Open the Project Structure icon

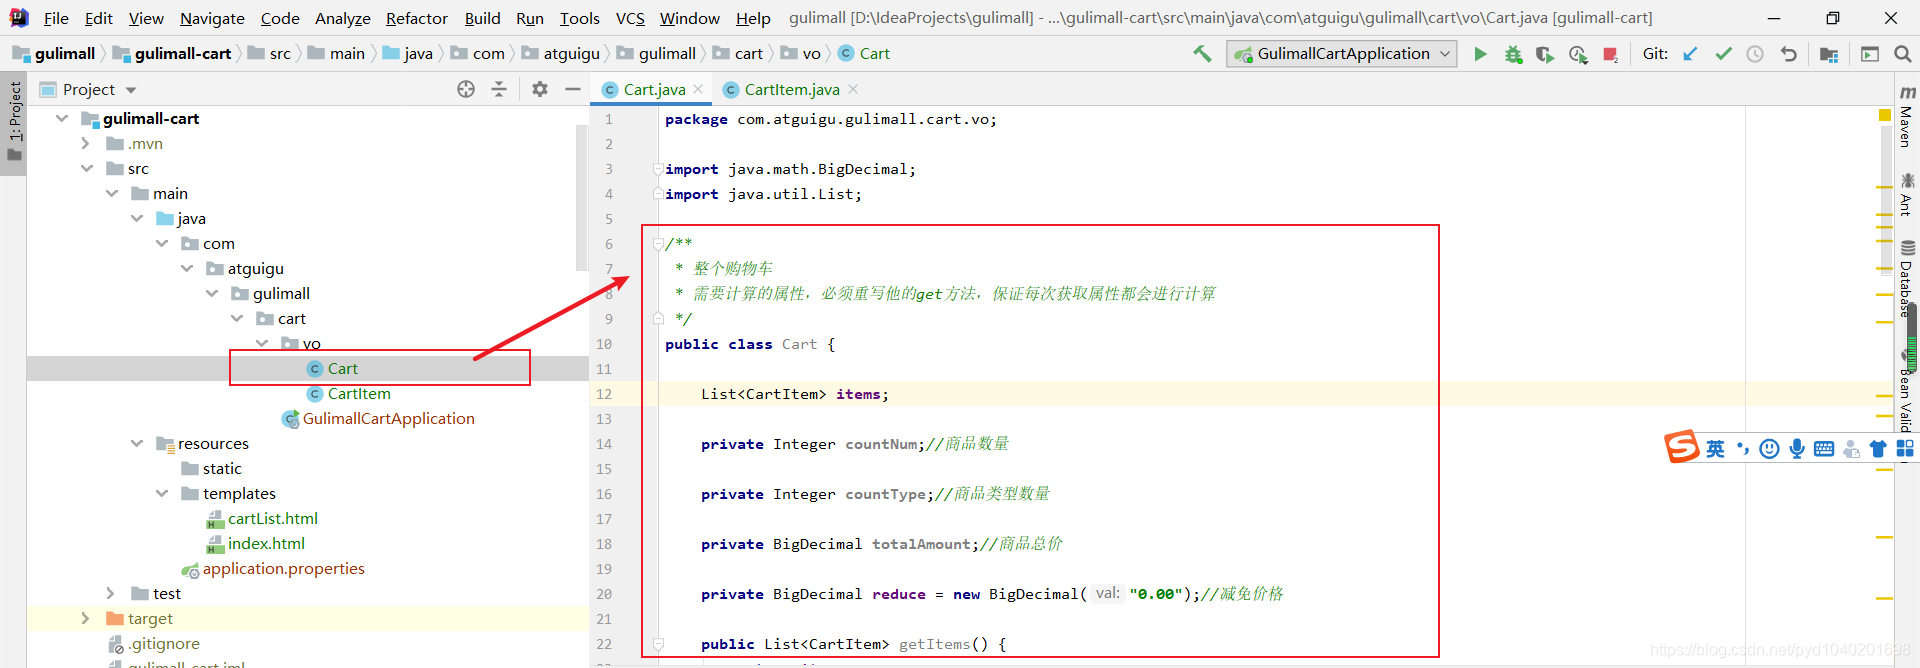[x=1829, y=54]
